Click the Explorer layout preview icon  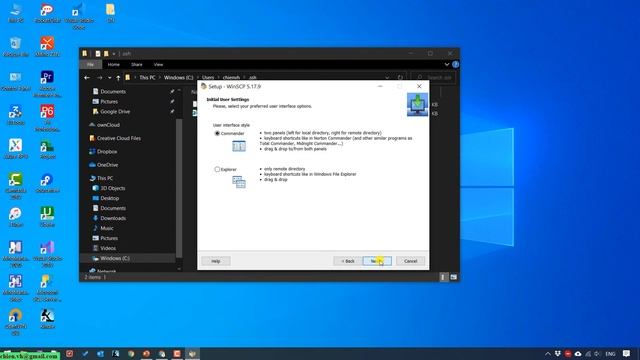coord(239,182)
